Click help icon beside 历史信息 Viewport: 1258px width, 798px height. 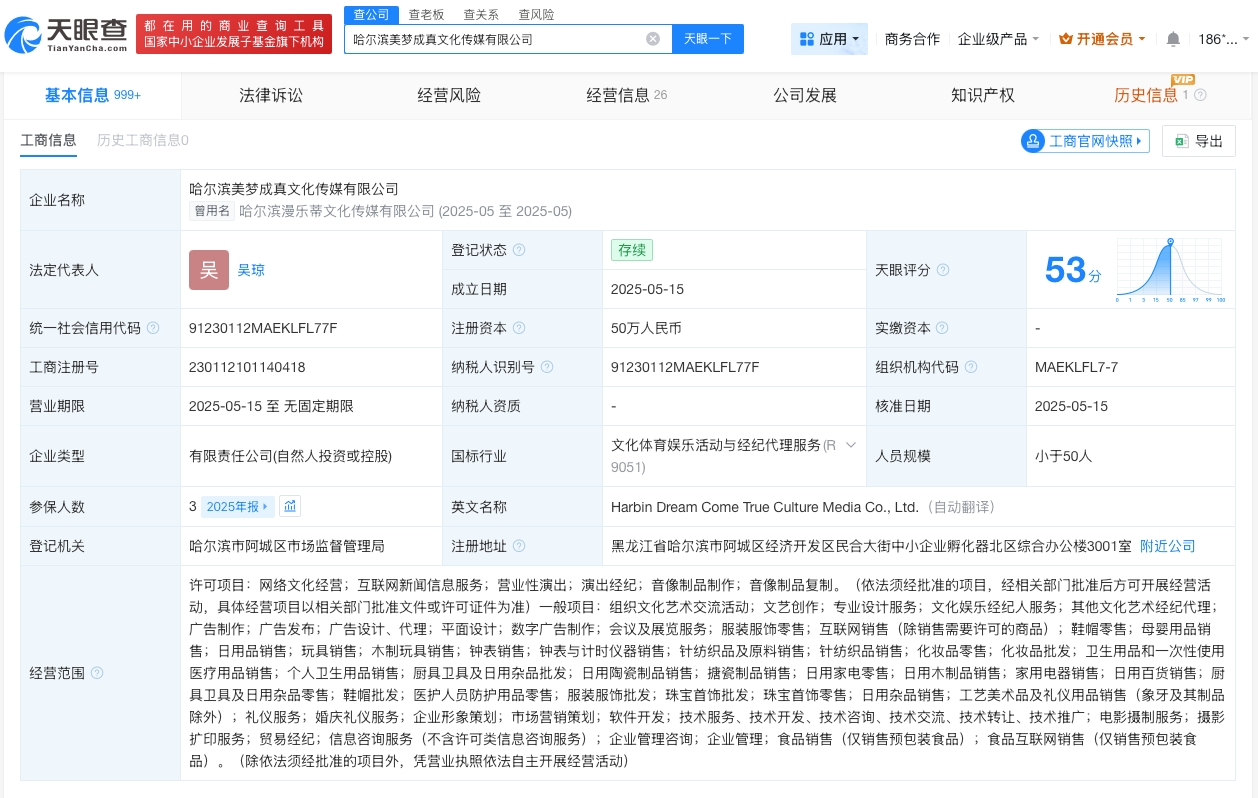click(x=1201, y=95)
